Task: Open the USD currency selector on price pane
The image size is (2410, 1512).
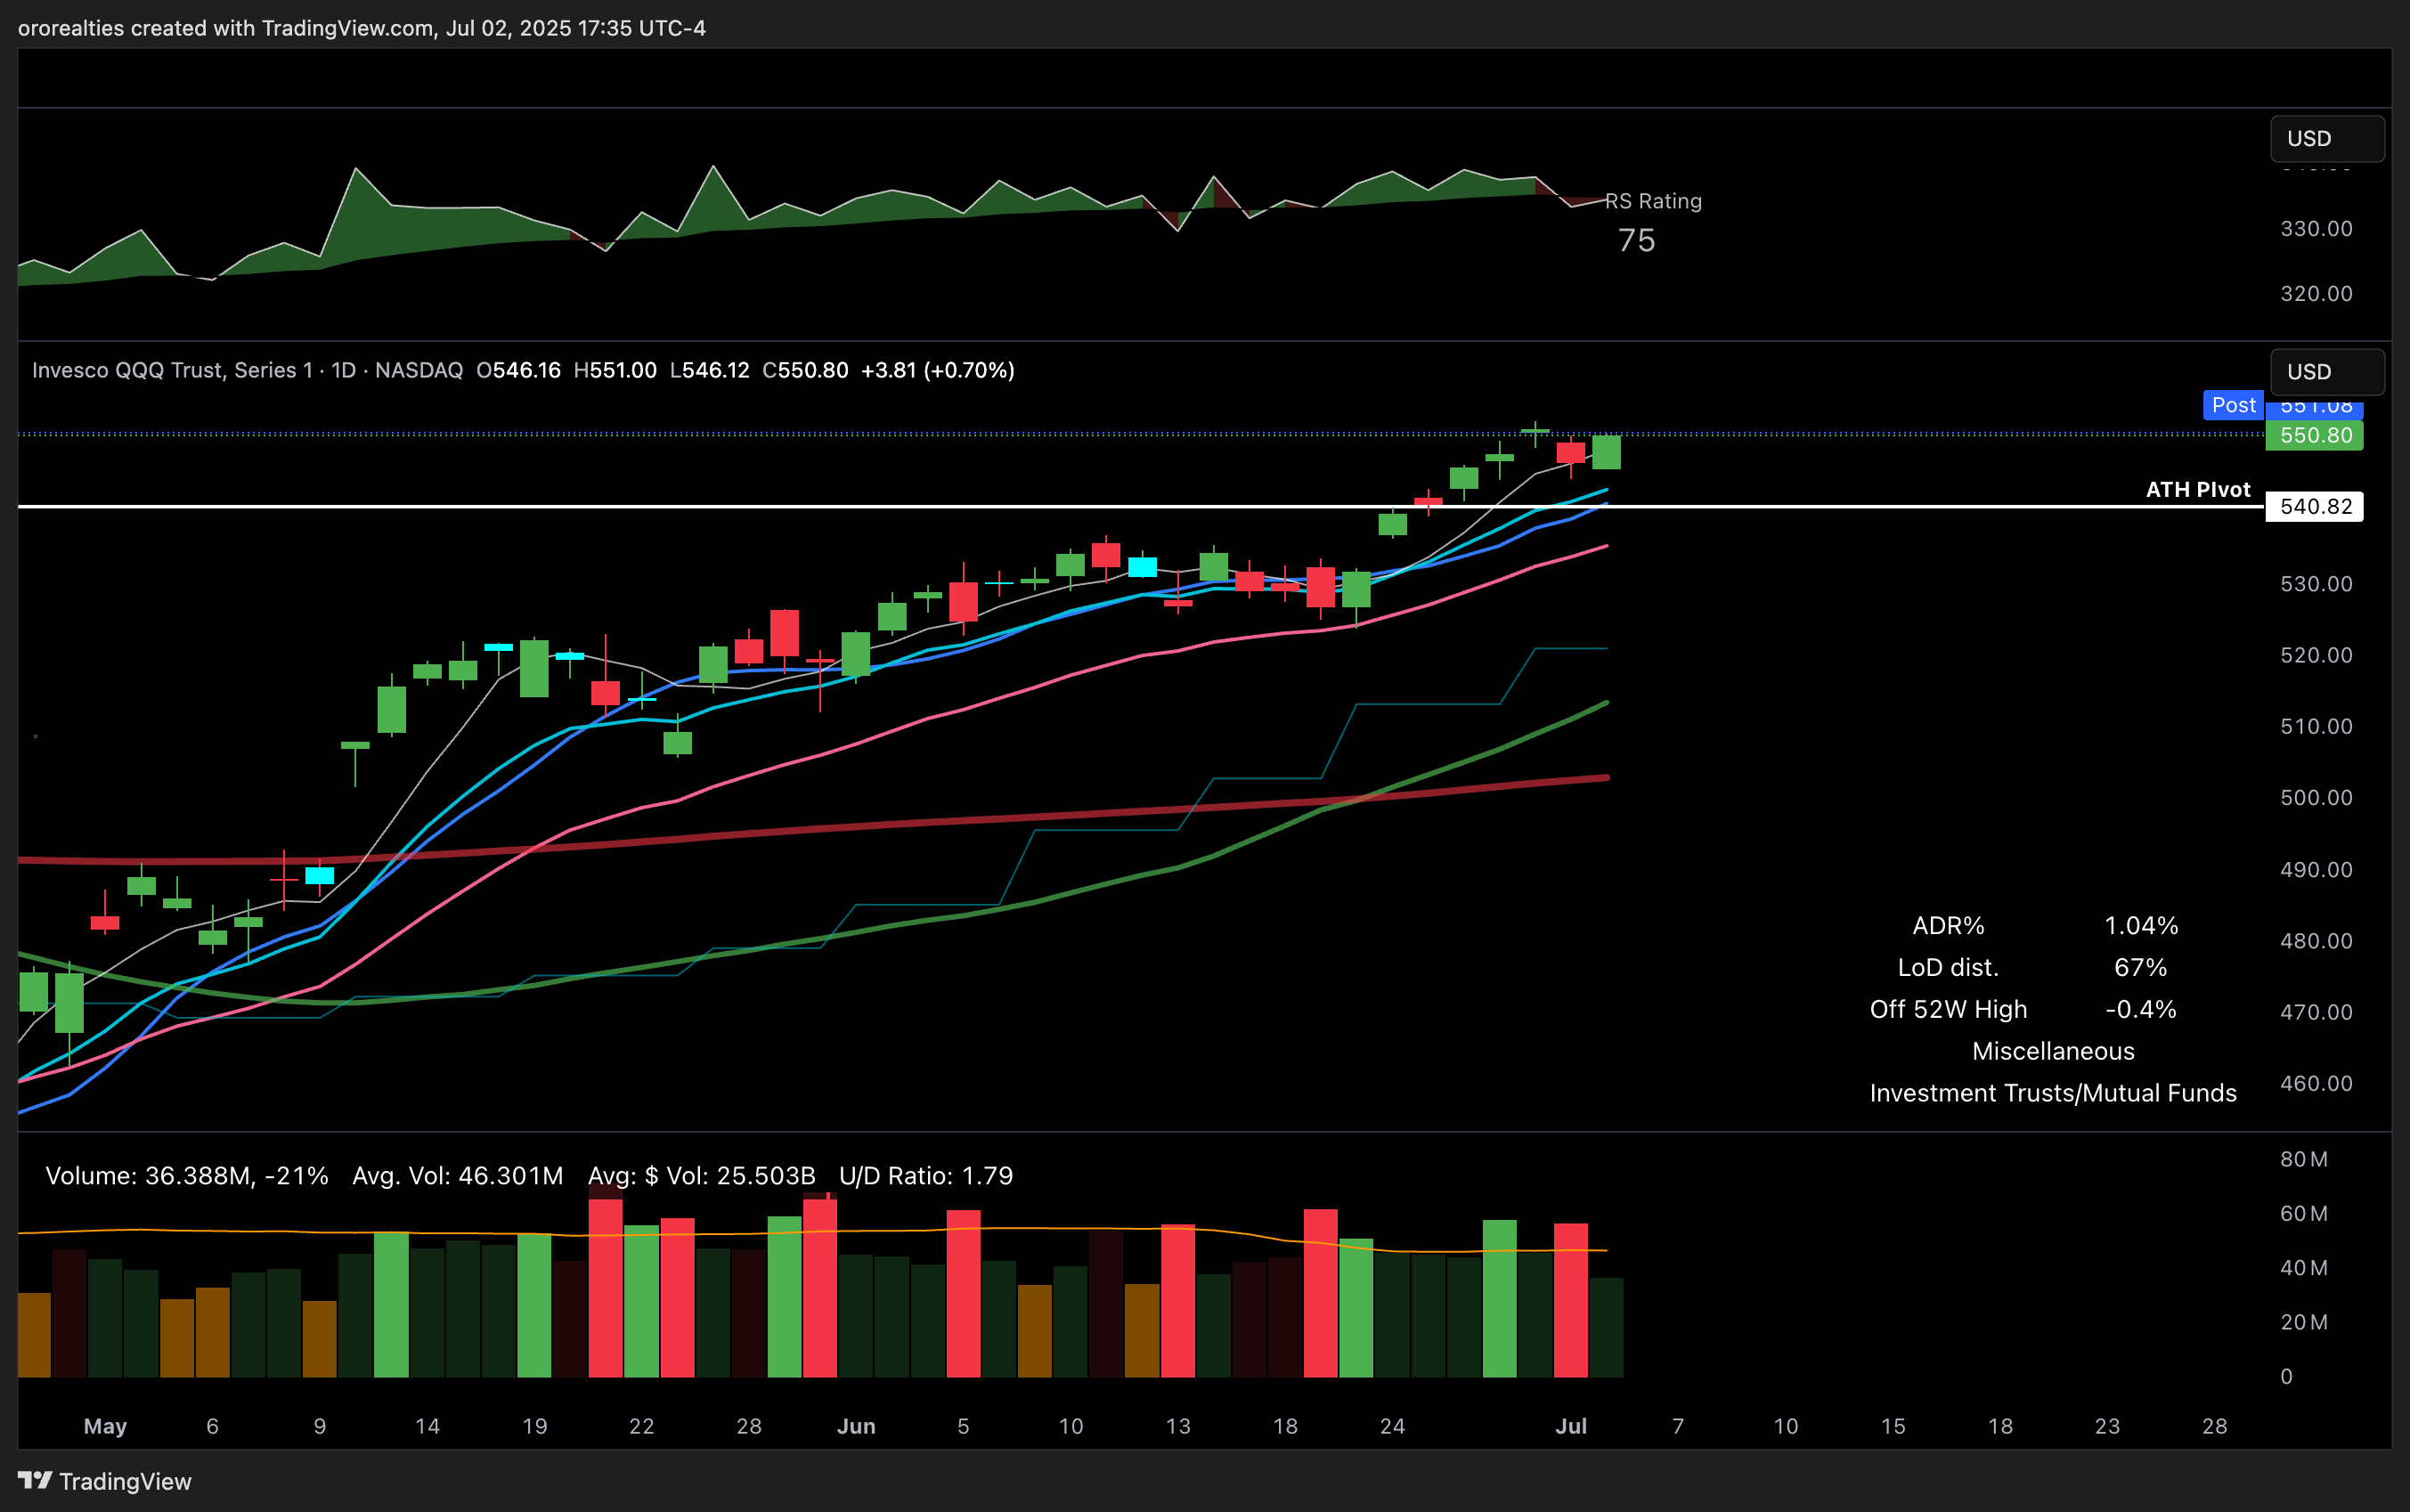Action: (2327, 372)
